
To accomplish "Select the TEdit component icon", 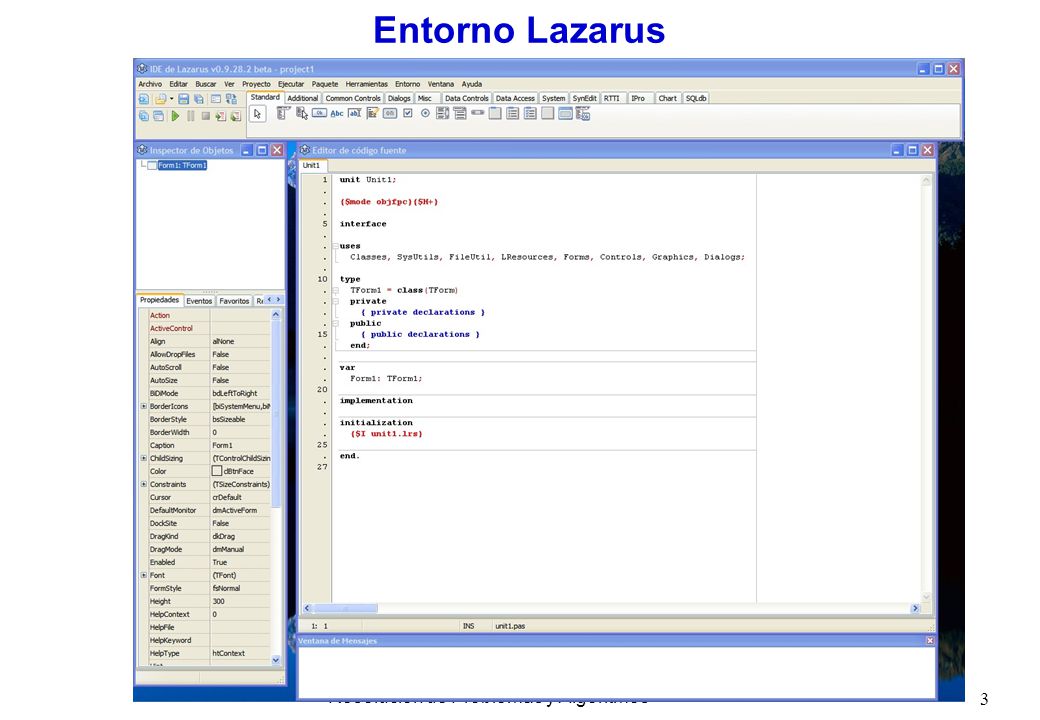I will tap(355, 113).
